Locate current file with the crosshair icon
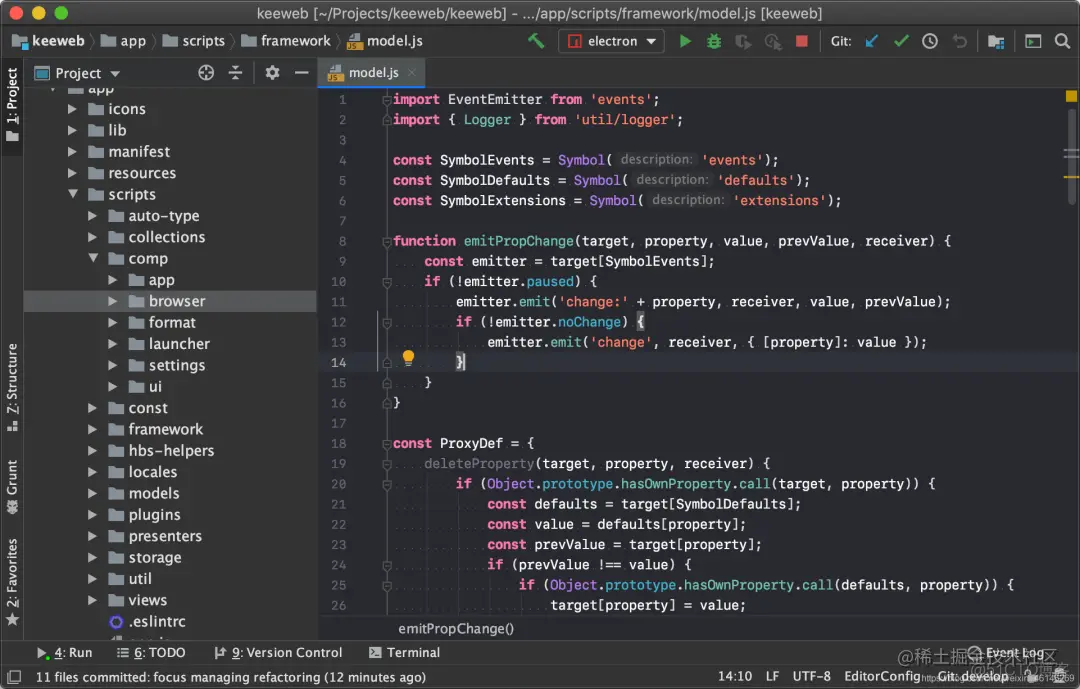Viewport: 1080px width, 689px height. tap(206, 73)
